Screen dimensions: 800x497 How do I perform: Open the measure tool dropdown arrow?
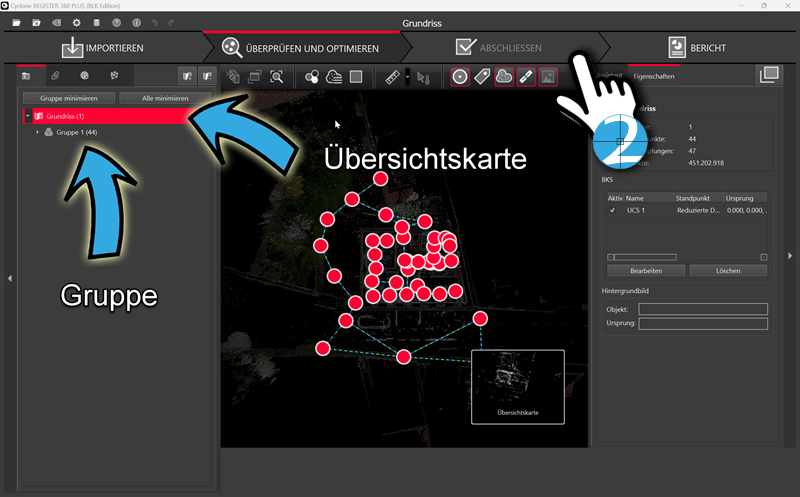(x=407, y=77)
